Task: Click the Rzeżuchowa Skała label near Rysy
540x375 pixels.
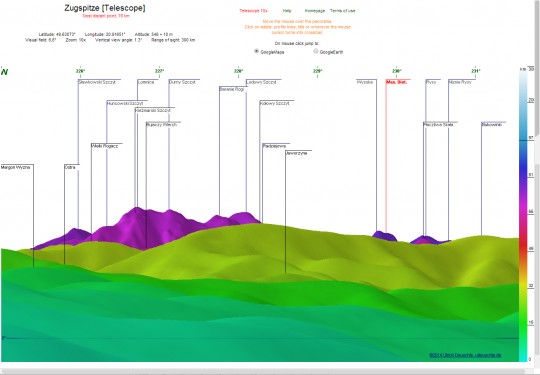Action: click(x=438, y=124)
